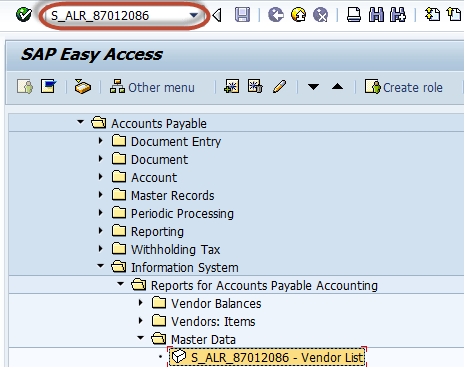Click the Change Favorites pencil icon

pyautogui.click(x=279, y=86)
